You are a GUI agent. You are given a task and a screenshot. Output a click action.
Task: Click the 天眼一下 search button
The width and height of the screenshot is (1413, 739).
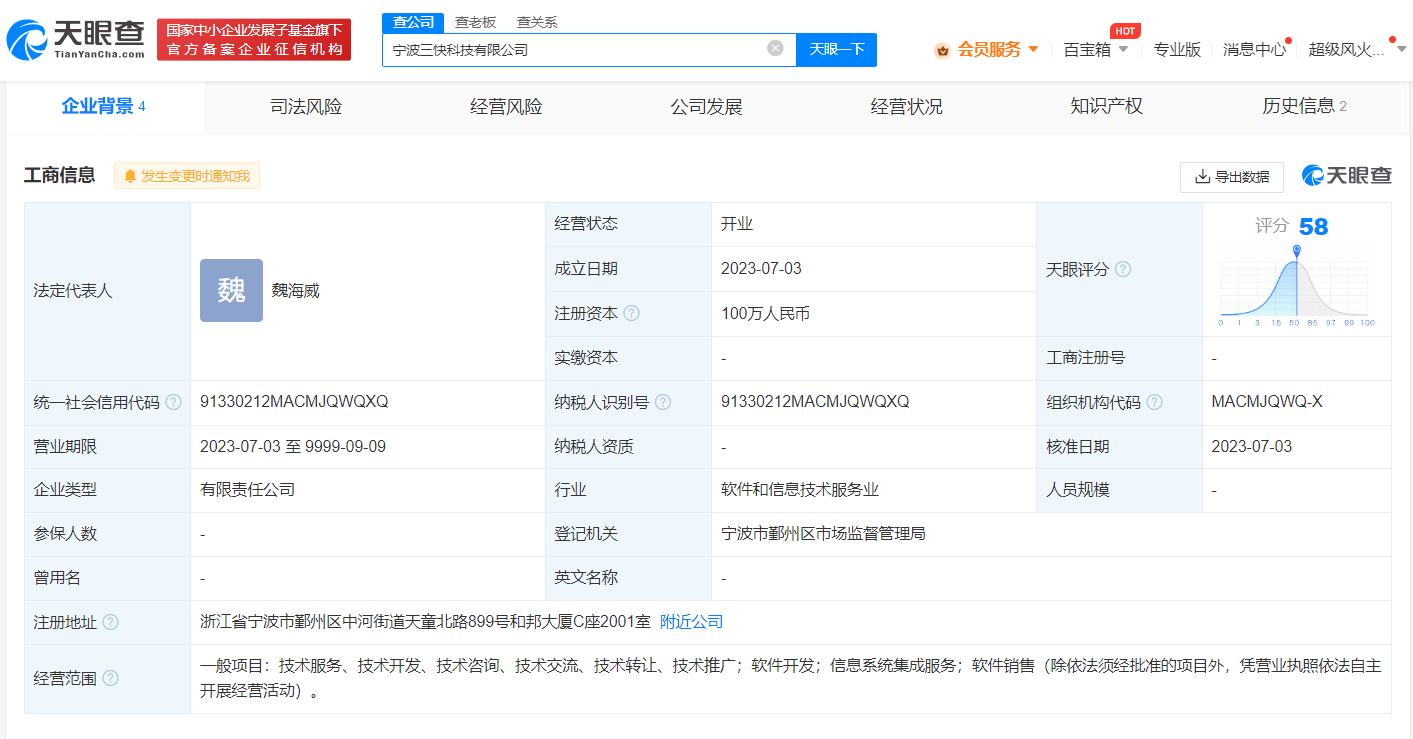pyautogui.click(x=836, y=49)
